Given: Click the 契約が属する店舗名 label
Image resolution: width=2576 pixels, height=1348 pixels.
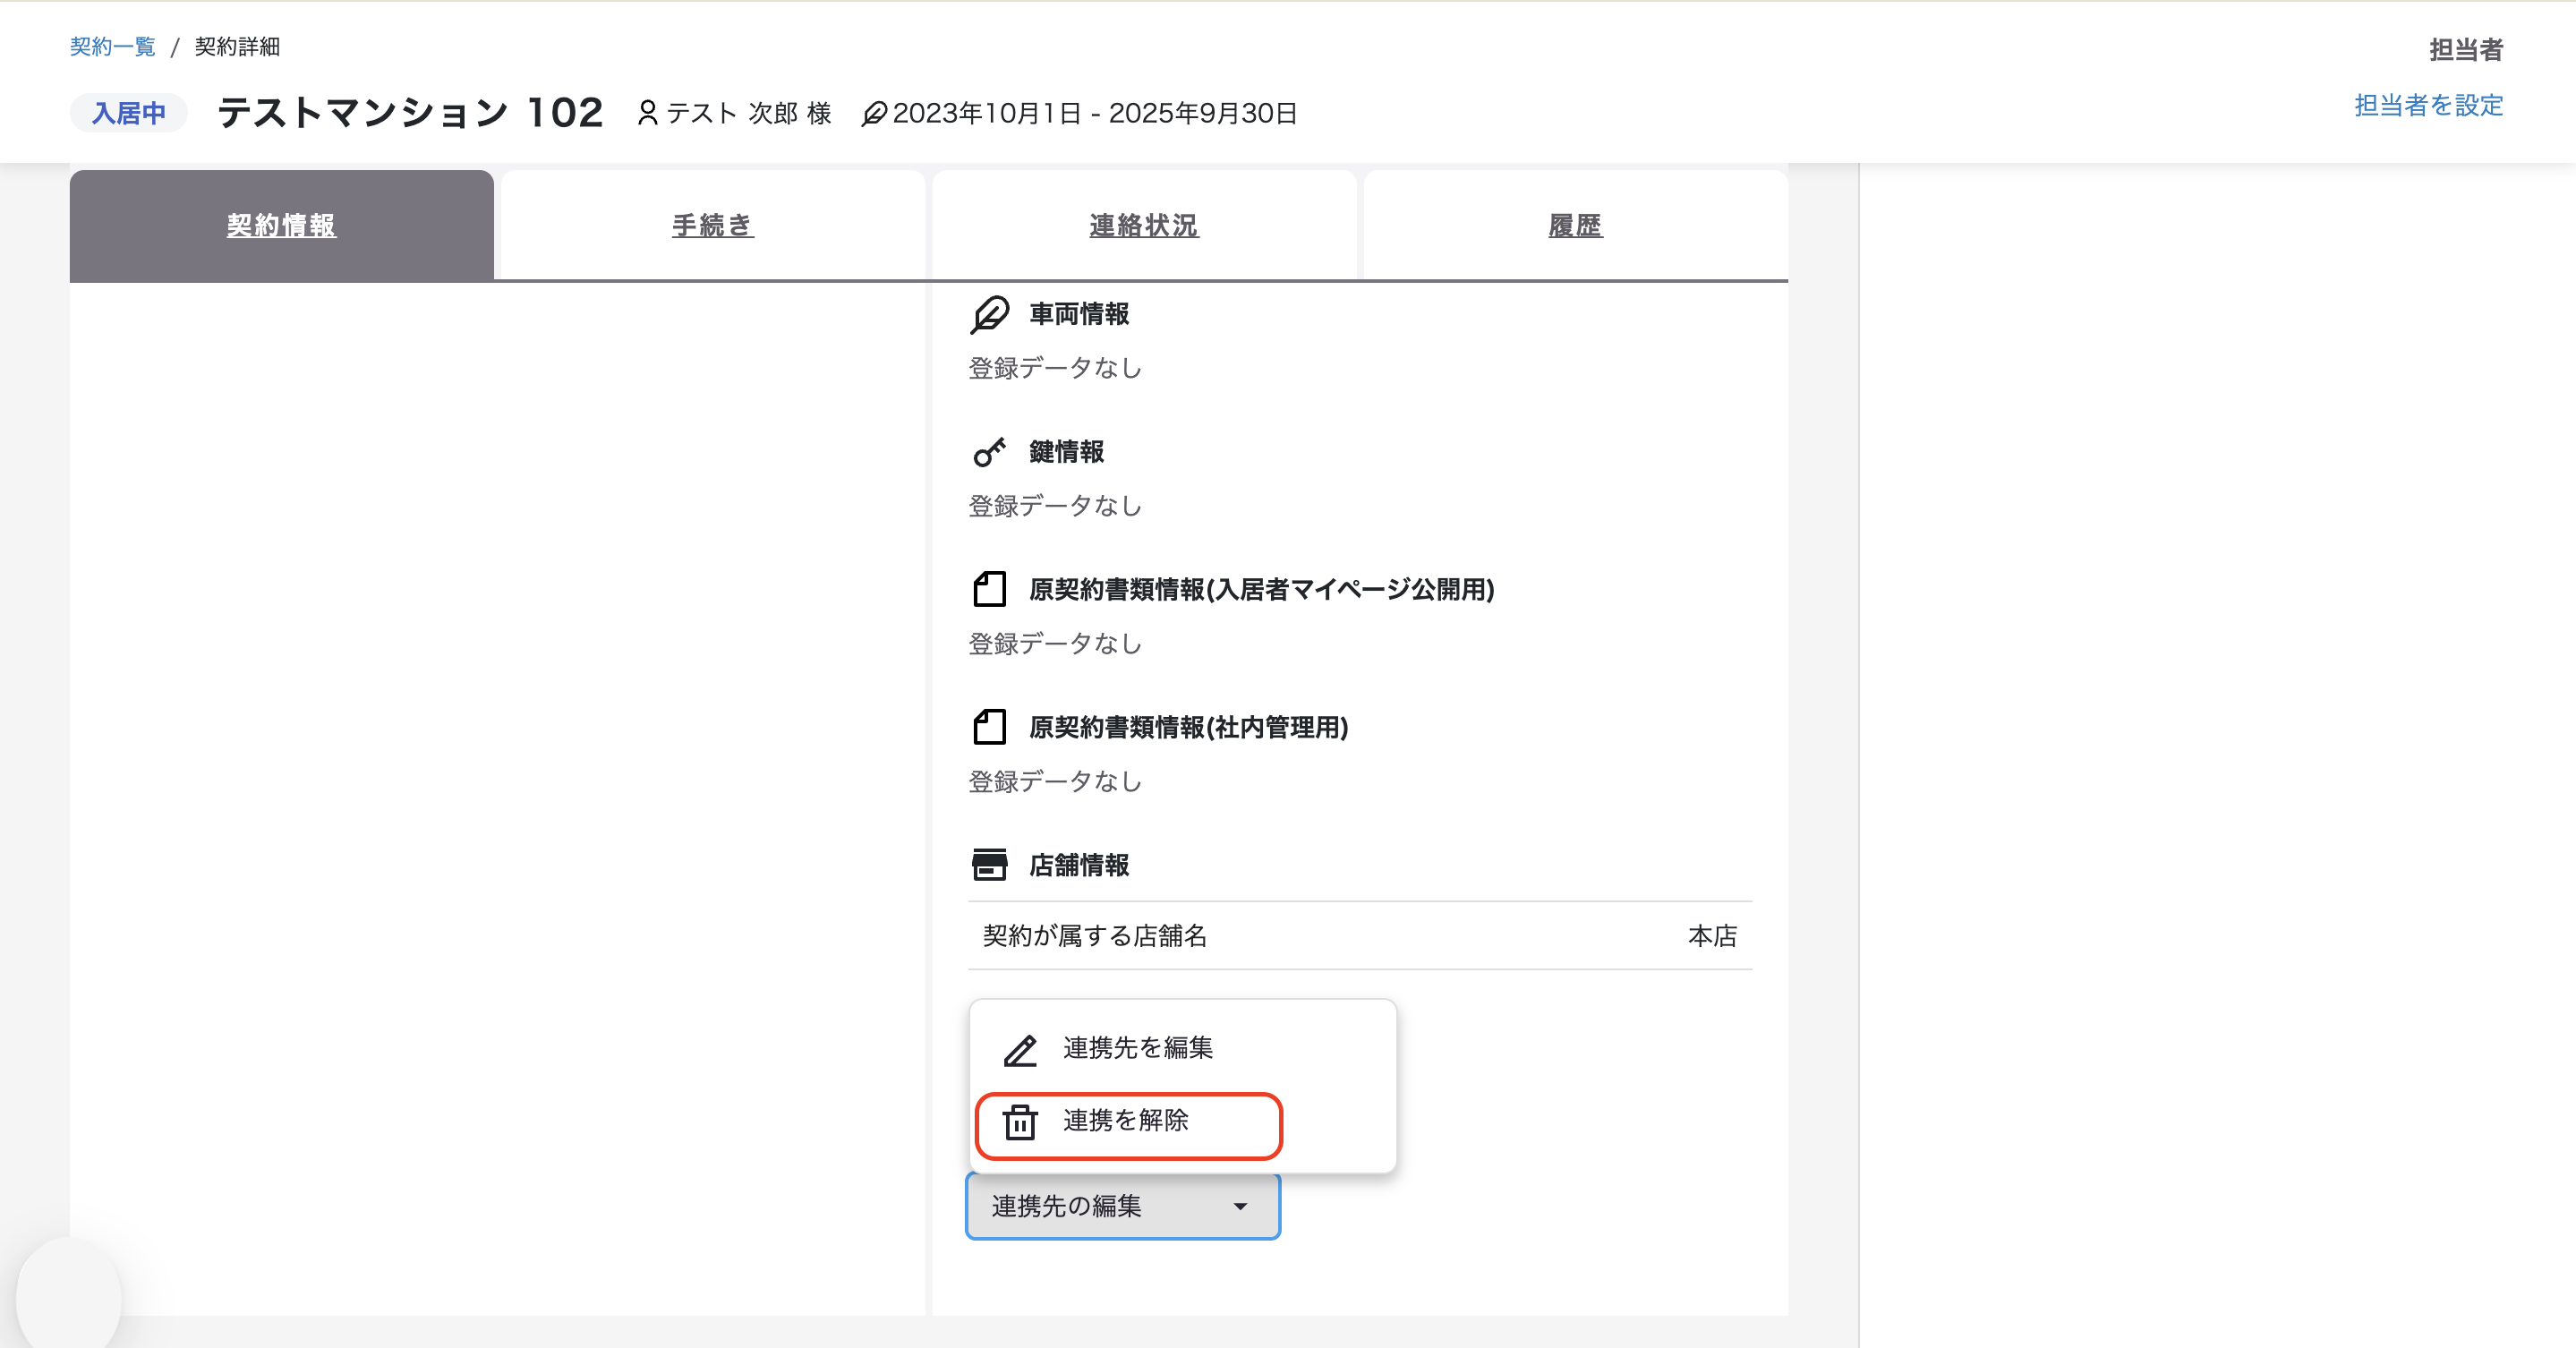Looking at the screenshot, I should [x=1095, y=936].
